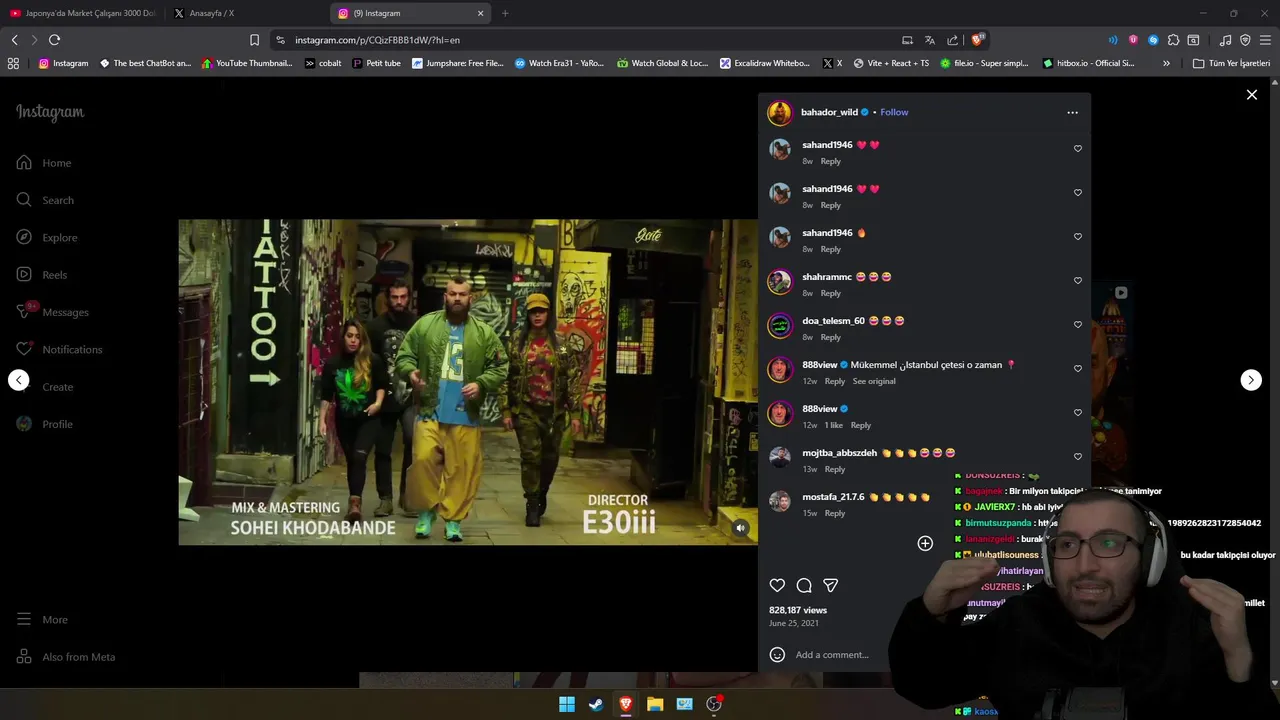Image resolution: width=1280 pixels, height=720 pixels.
Task: Switch to Anasayfa / X tab
Action: pyautogui.click(x=212, y=13)
